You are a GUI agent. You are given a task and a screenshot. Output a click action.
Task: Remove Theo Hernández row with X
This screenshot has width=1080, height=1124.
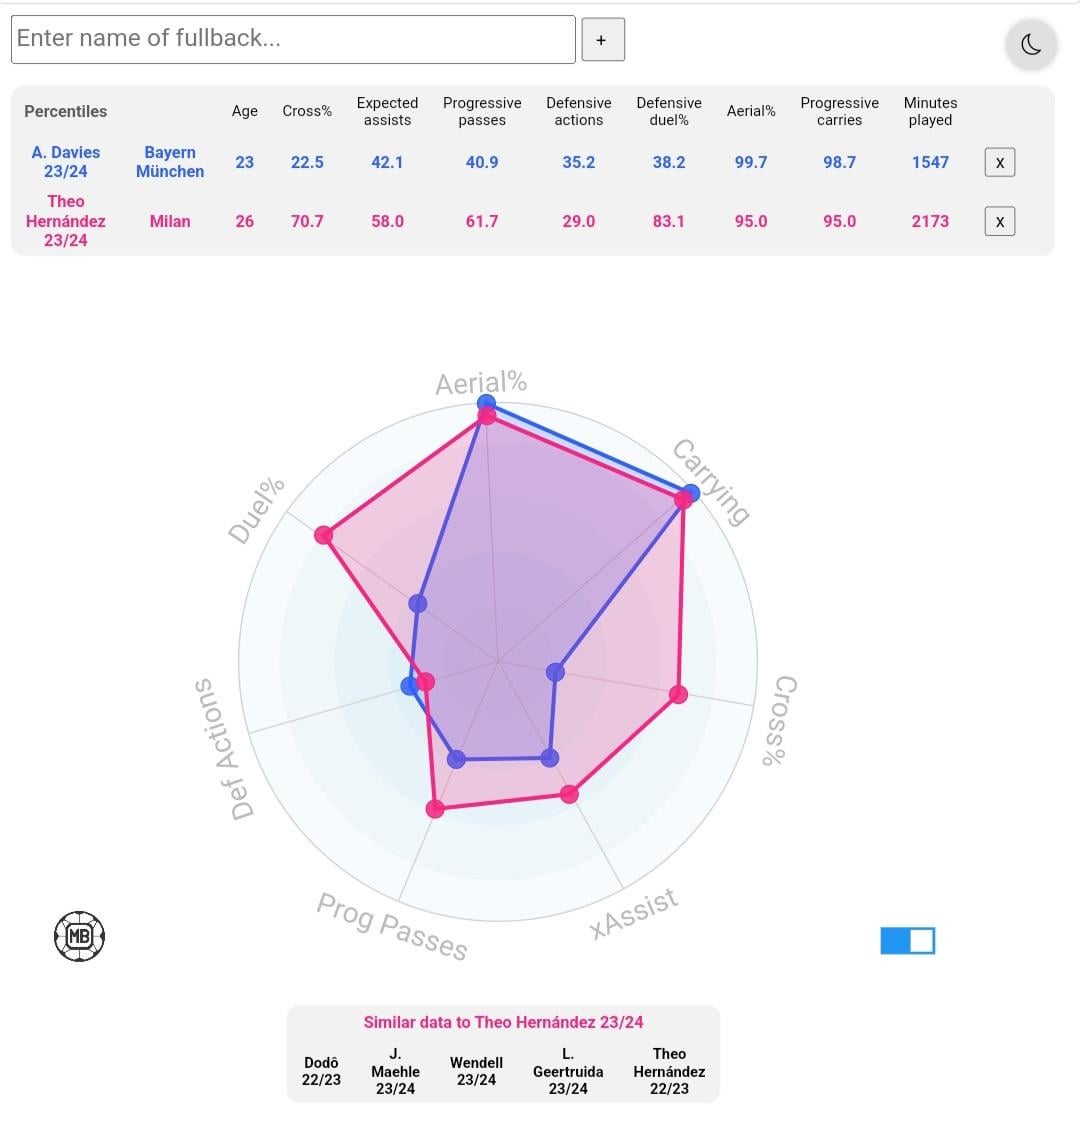point(999,221)
